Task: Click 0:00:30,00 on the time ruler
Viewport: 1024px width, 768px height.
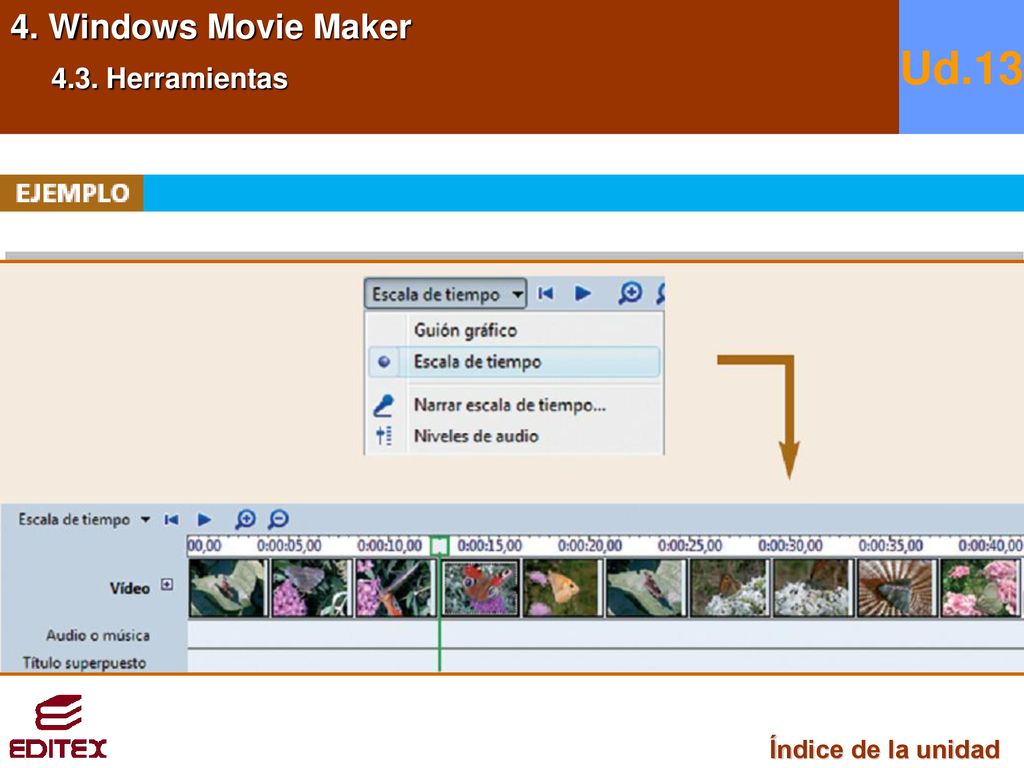Action: (790, 546)
